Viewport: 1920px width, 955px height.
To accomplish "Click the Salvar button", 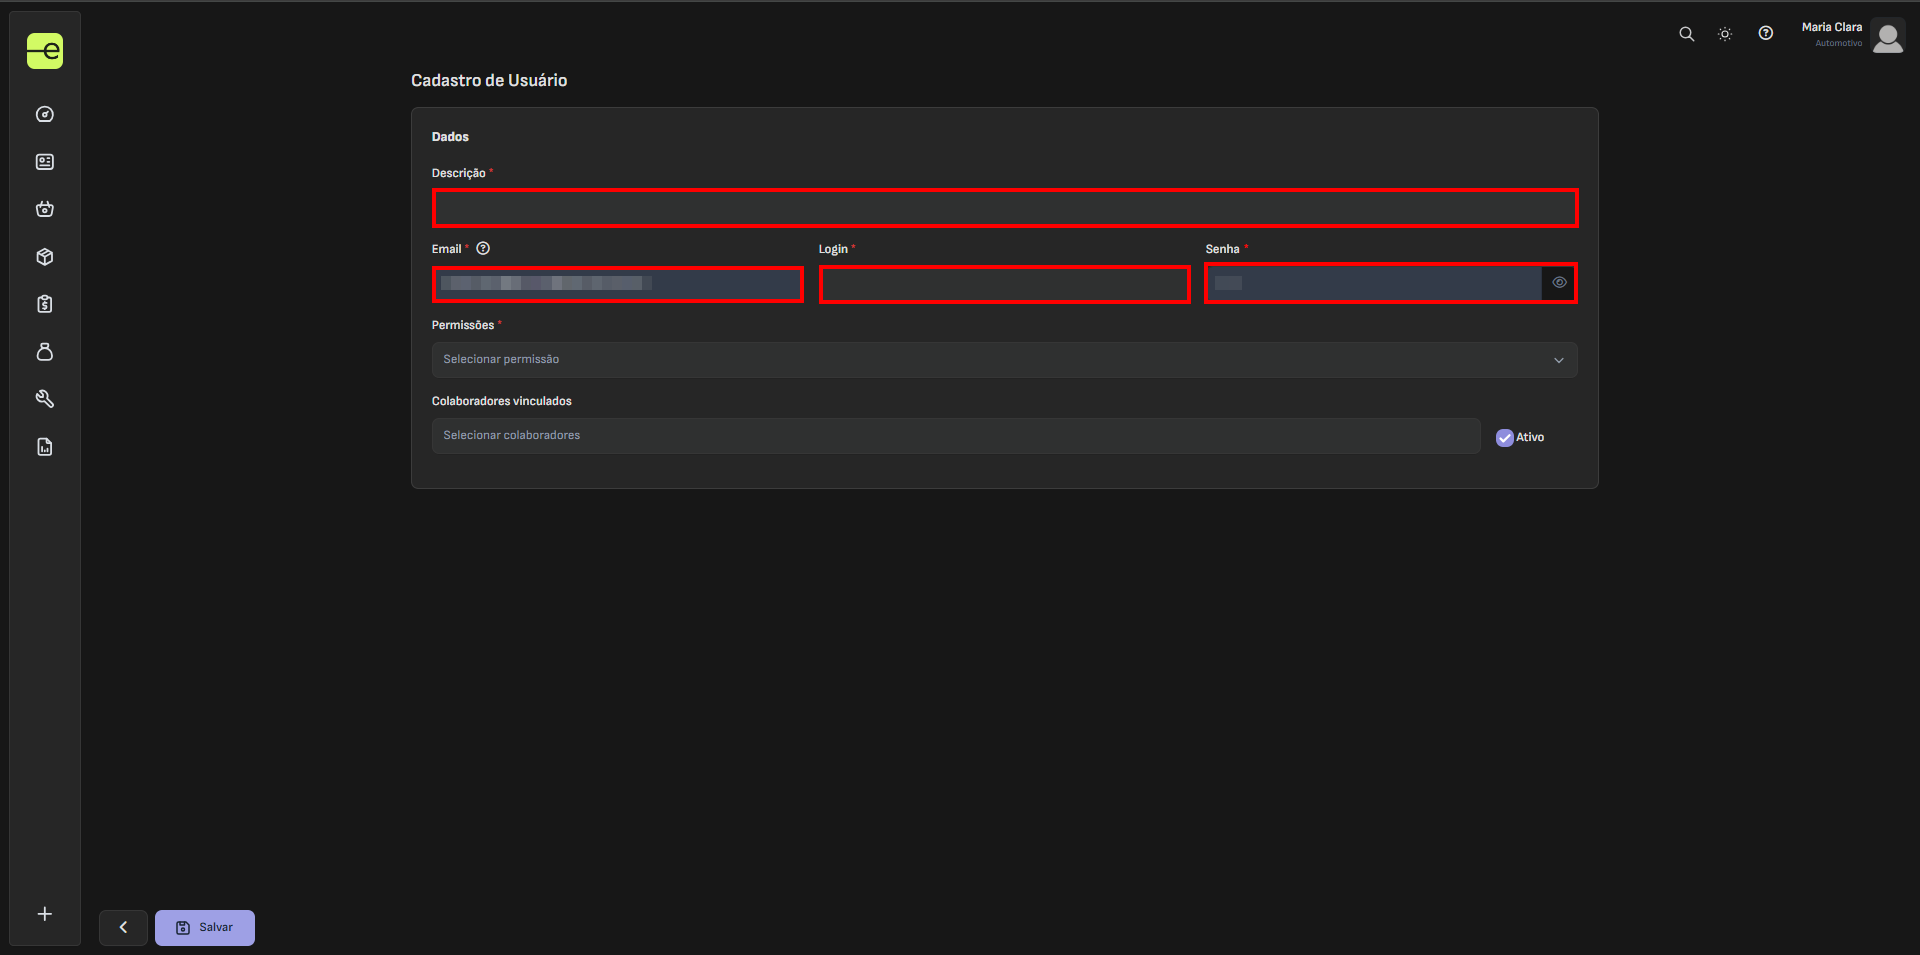I will (x=205, y=928).
